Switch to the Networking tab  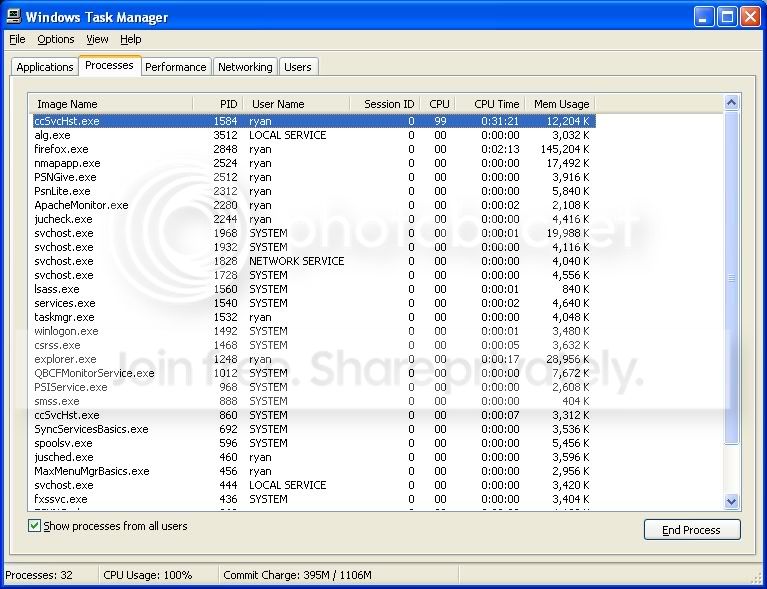coord(245,67)
